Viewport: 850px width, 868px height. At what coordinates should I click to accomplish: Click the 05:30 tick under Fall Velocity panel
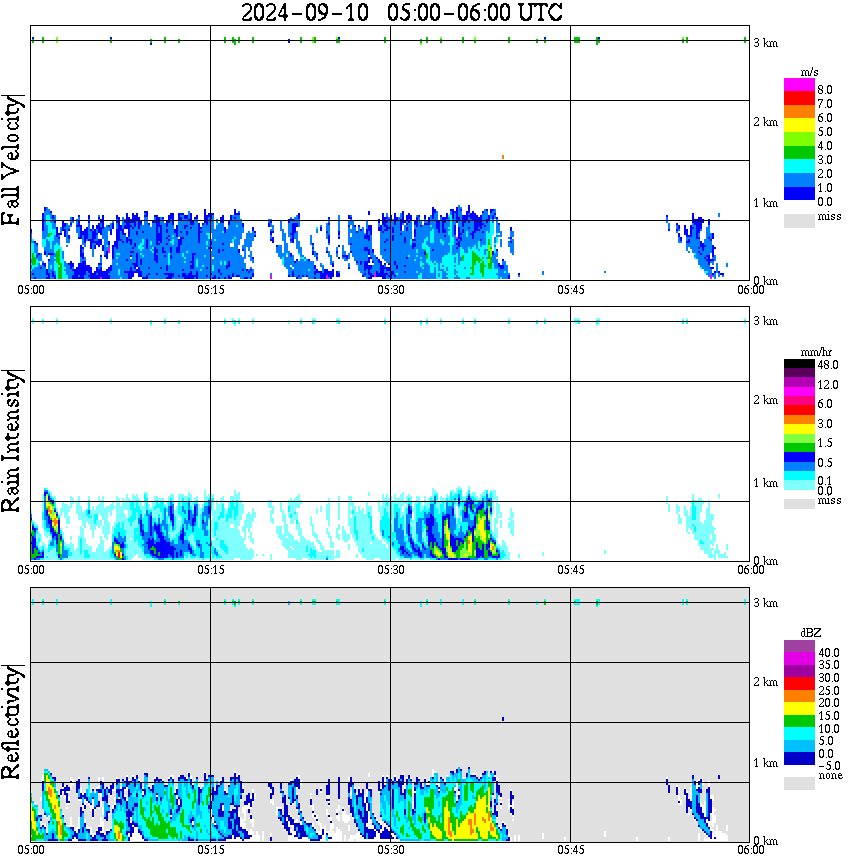pyautogui.click(x=391, y=290)
